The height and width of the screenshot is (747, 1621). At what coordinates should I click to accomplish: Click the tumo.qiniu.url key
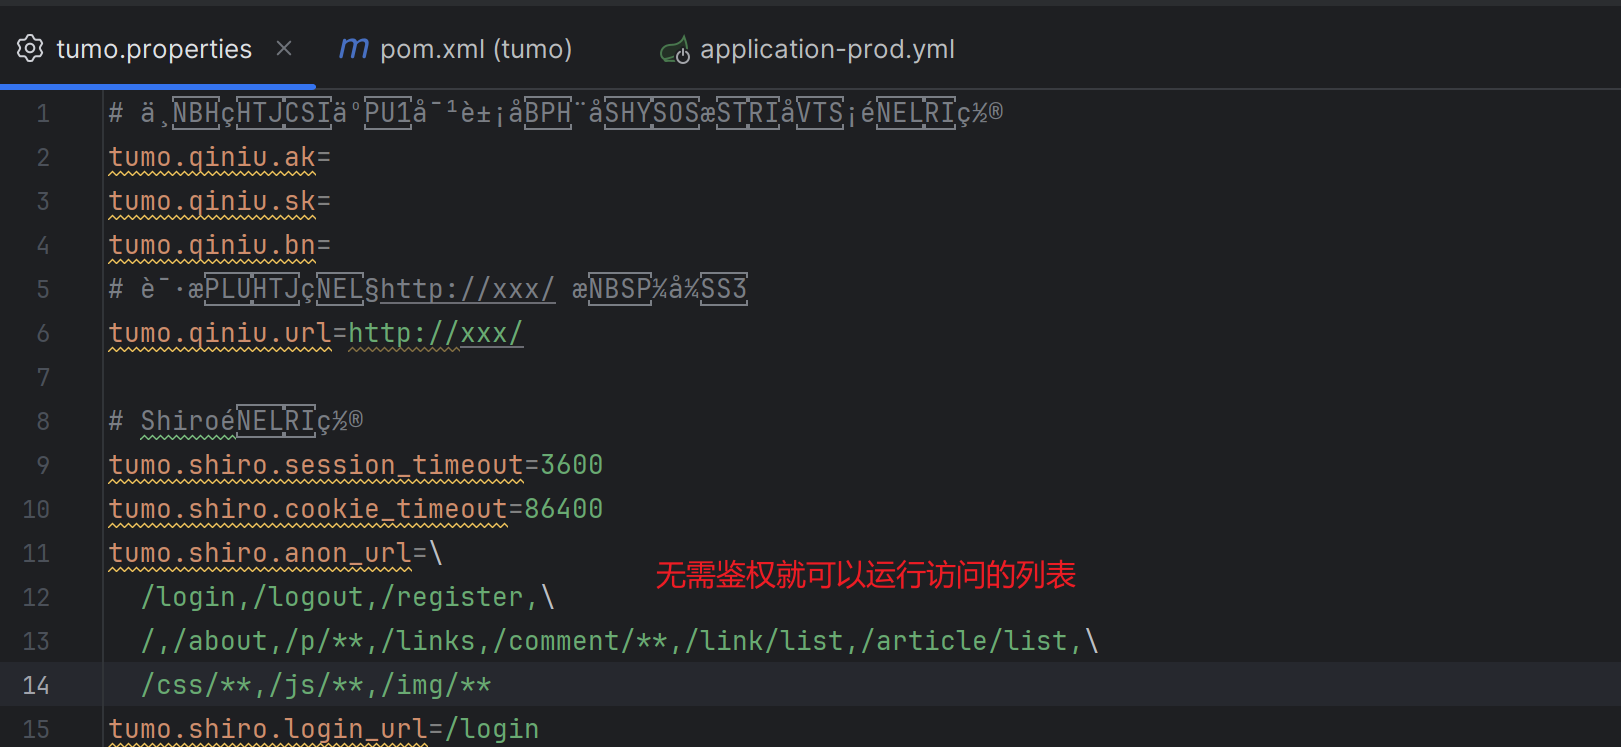tap(220, 333)
